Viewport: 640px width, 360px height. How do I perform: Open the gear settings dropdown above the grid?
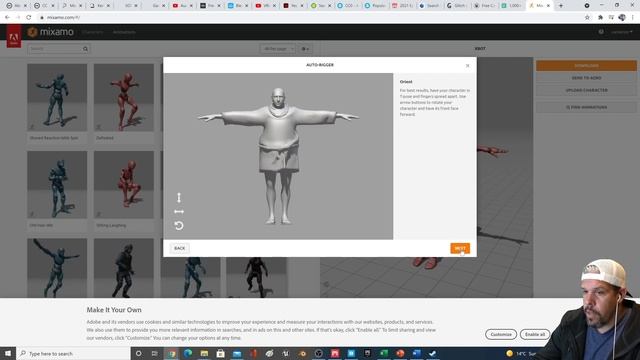pyautogui.click(x=305, y=49)
